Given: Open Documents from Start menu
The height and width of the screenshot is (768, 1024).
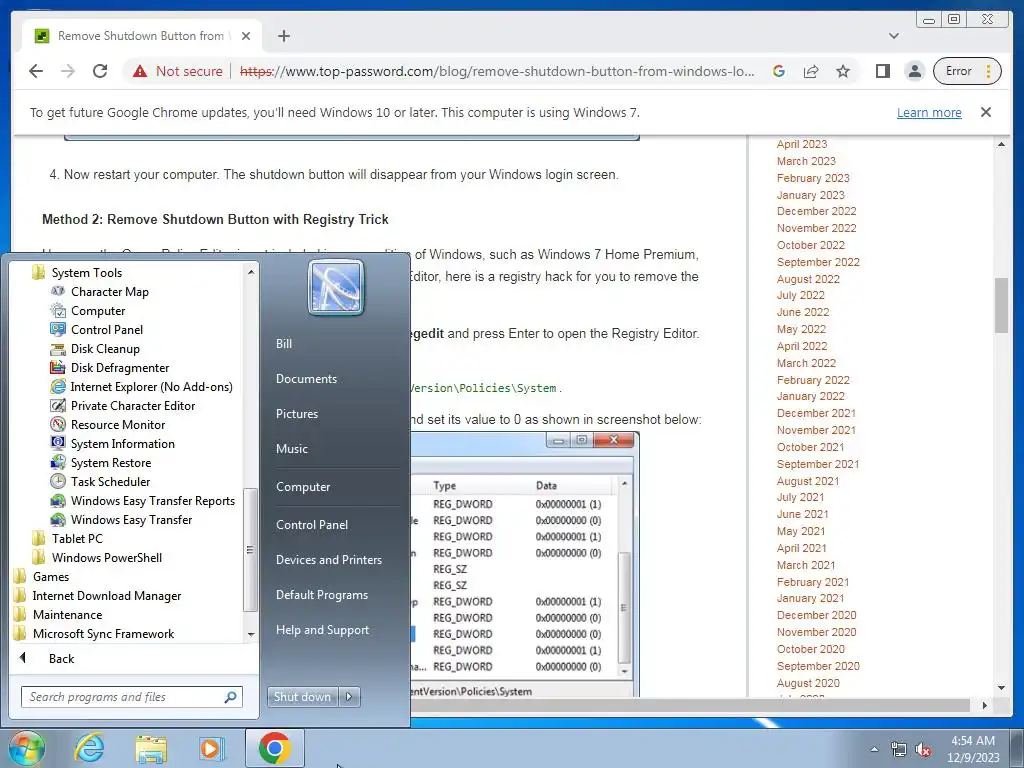Looking at the screenshot, I should (306, 379).
